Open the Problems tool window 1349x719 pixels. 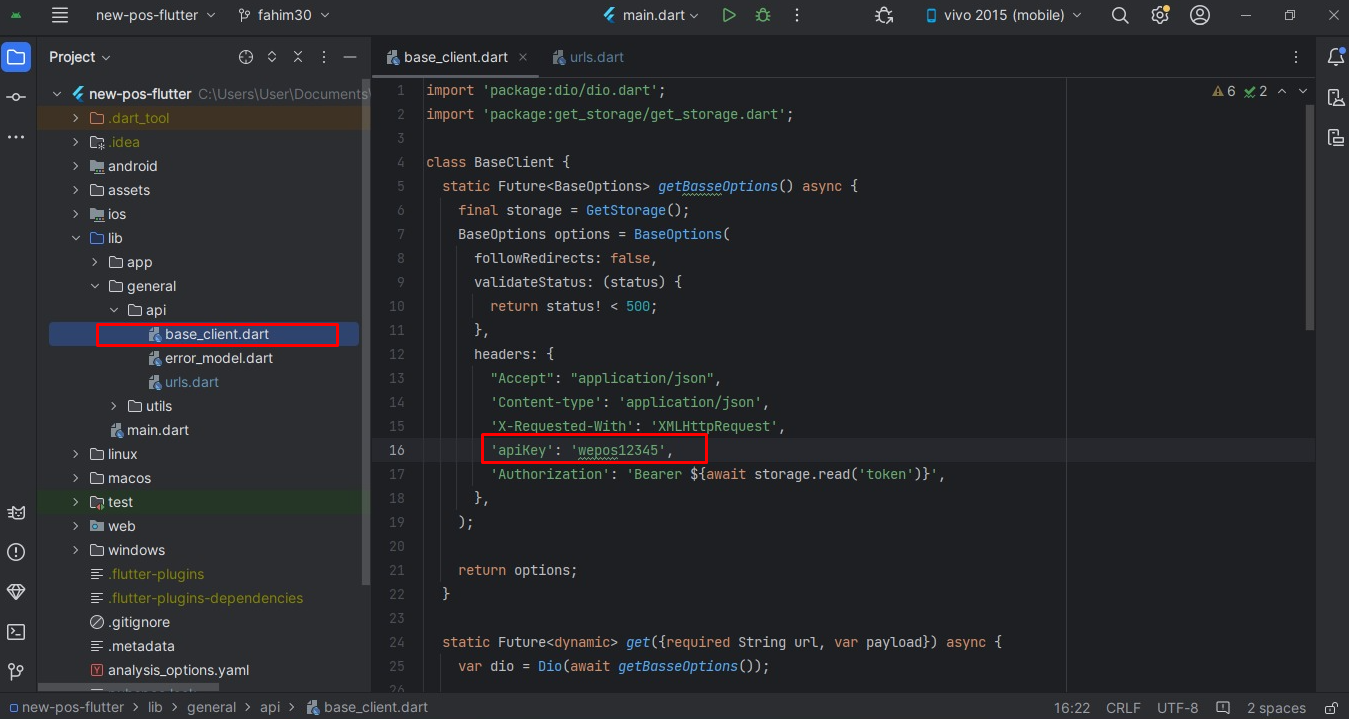point(16,552)
